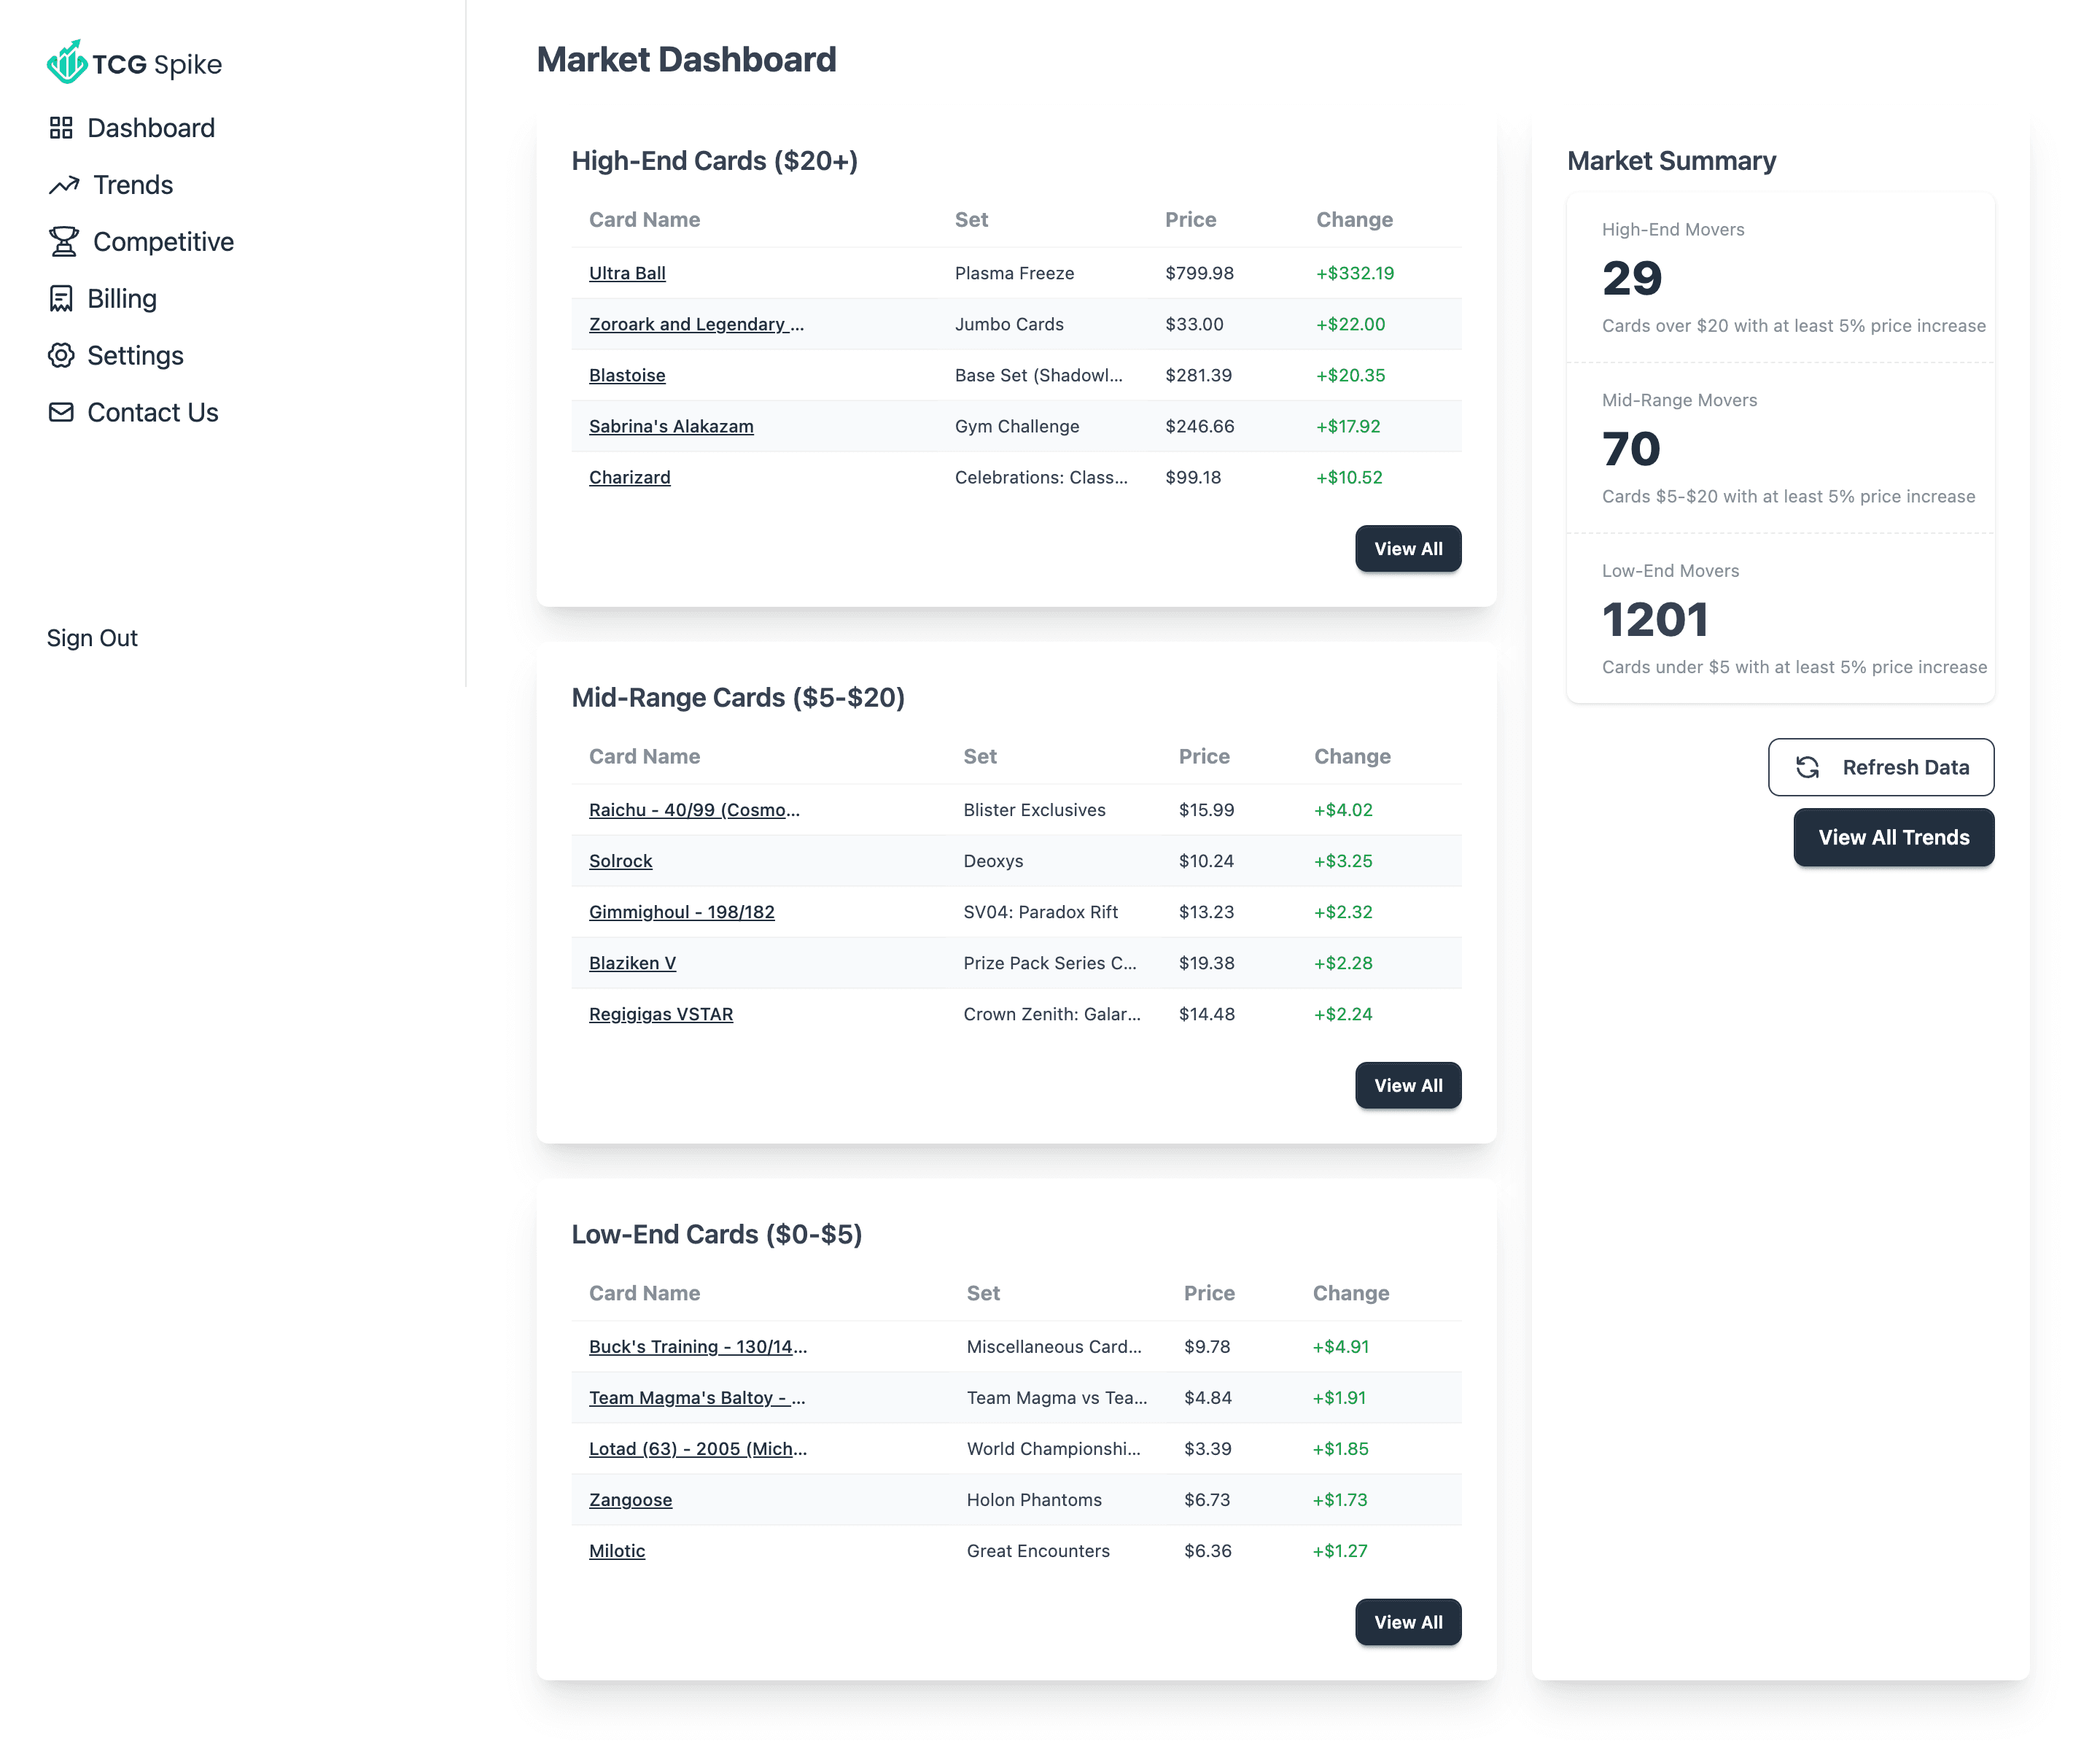Open the Ultra Ball card link
The height and width of the screenshot is (1762, 2100).
click(627, 273)
